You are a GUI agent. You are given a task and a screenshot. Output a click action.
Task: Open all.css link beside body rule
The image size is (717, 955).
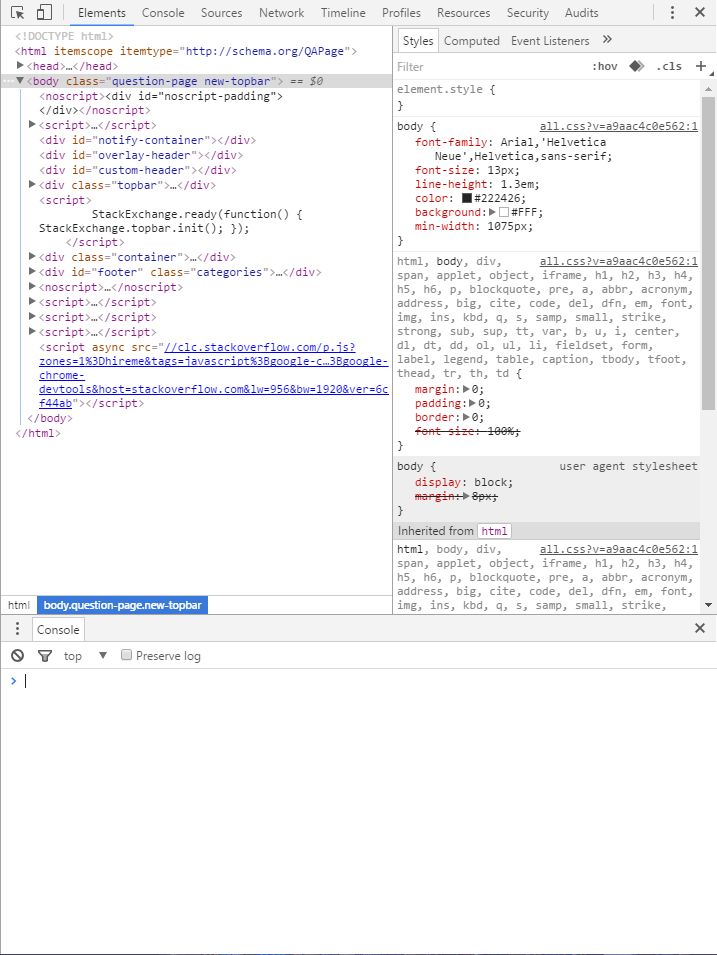tap(618, 126)
